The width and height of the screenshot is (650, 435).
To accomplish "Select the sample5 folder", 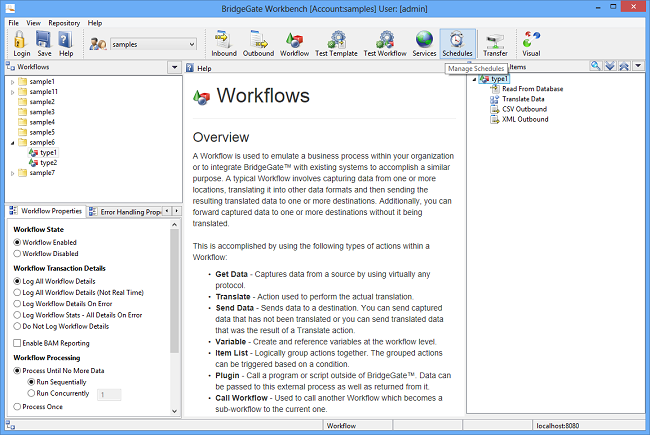I will point(36,132).
